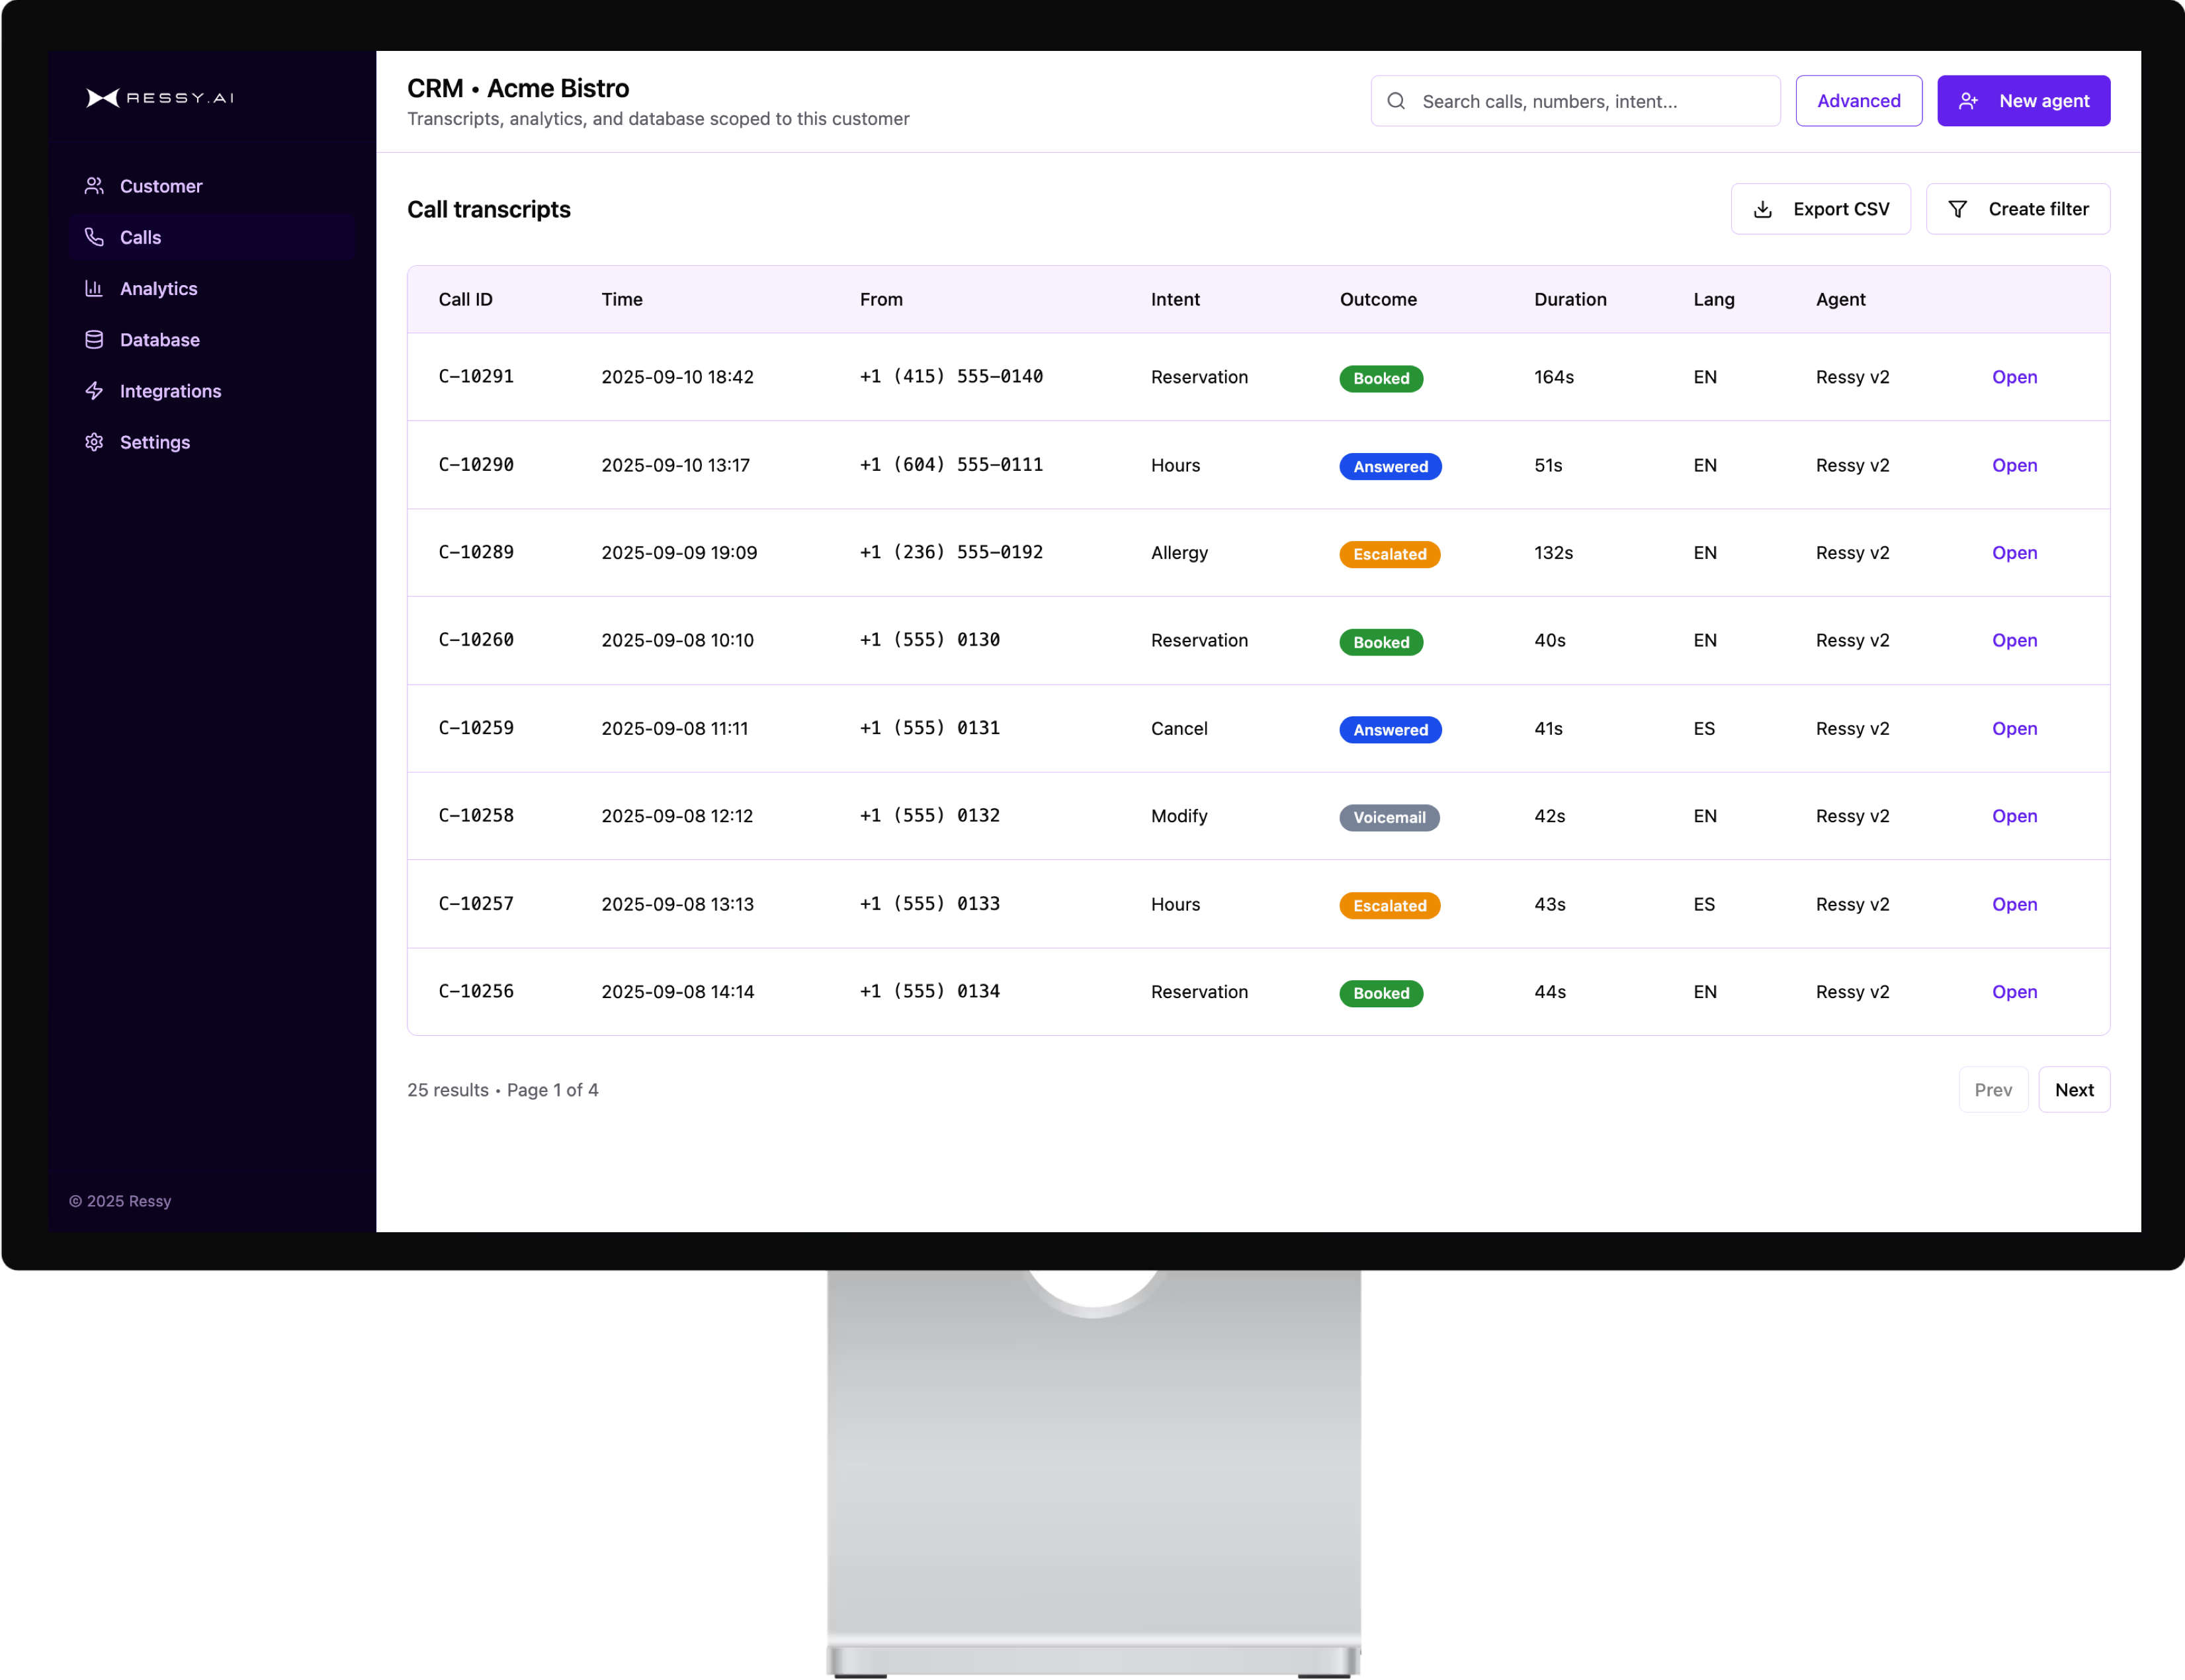Click the Export CSV download icon
Screen dimensions: 2185x1680
click(x=1763, y=209)
